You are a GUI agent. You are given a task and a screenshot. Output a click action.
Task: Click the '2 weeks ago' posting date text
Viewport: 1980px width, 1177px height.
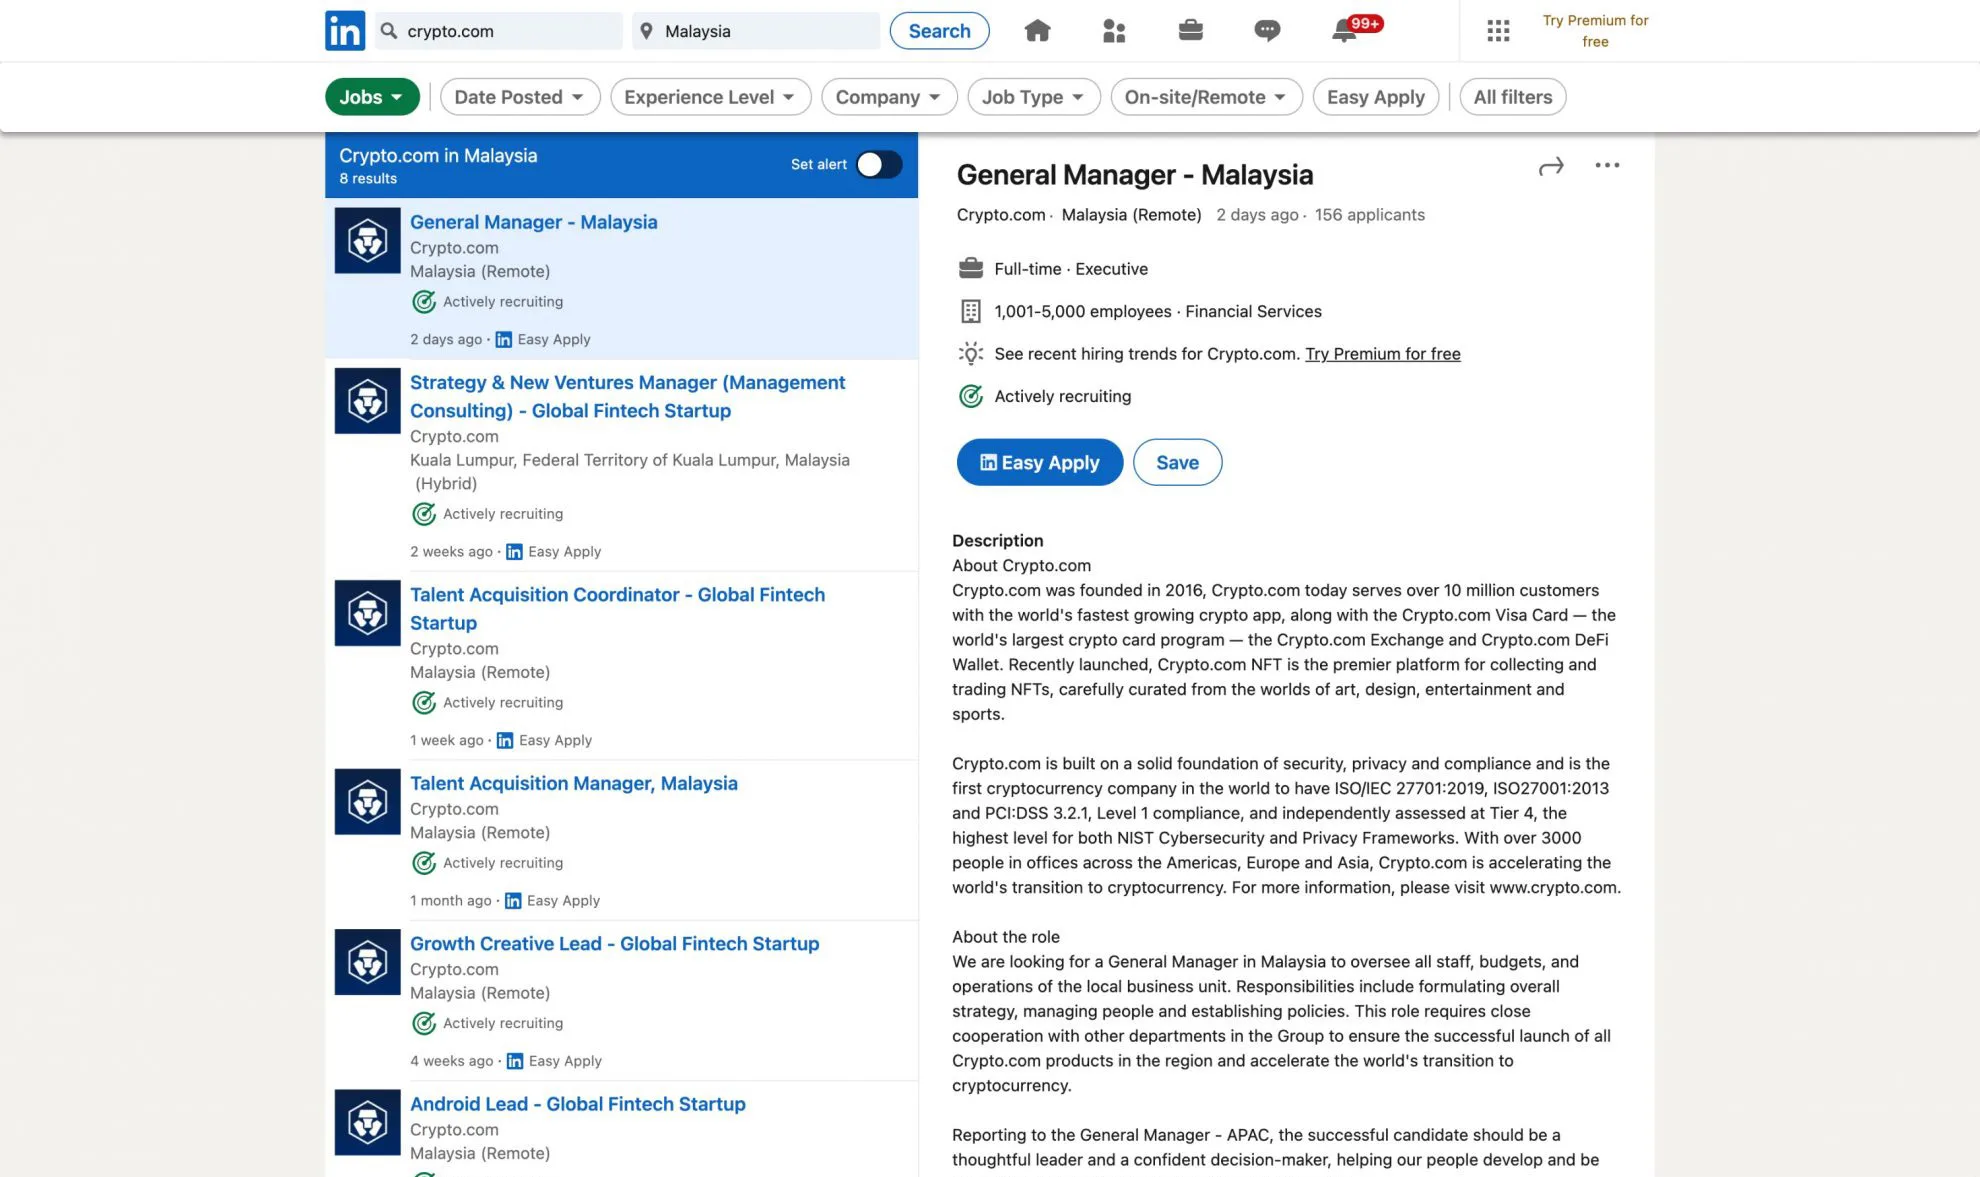point(451,552)
